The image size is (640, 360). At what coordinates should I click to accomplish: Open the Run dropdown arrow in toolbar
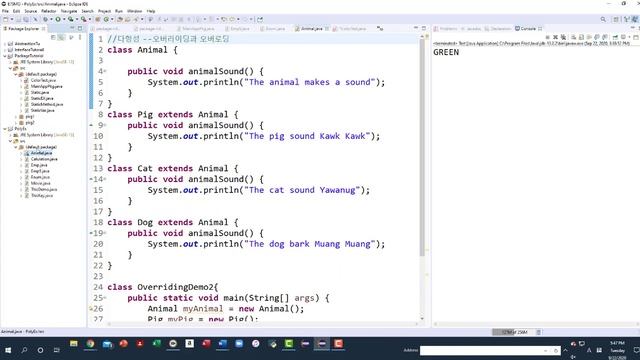tap(63, 19)
